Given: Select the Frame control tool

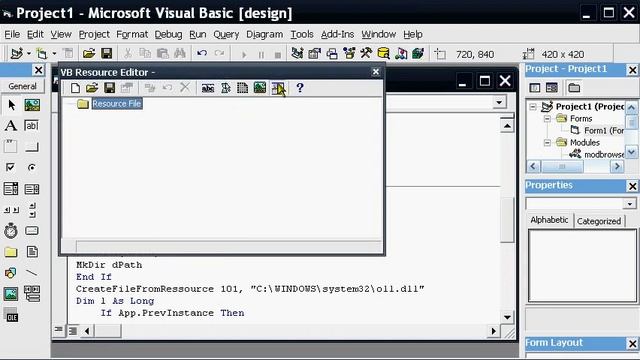Looking at the screenshot, I should coord(11,146).
